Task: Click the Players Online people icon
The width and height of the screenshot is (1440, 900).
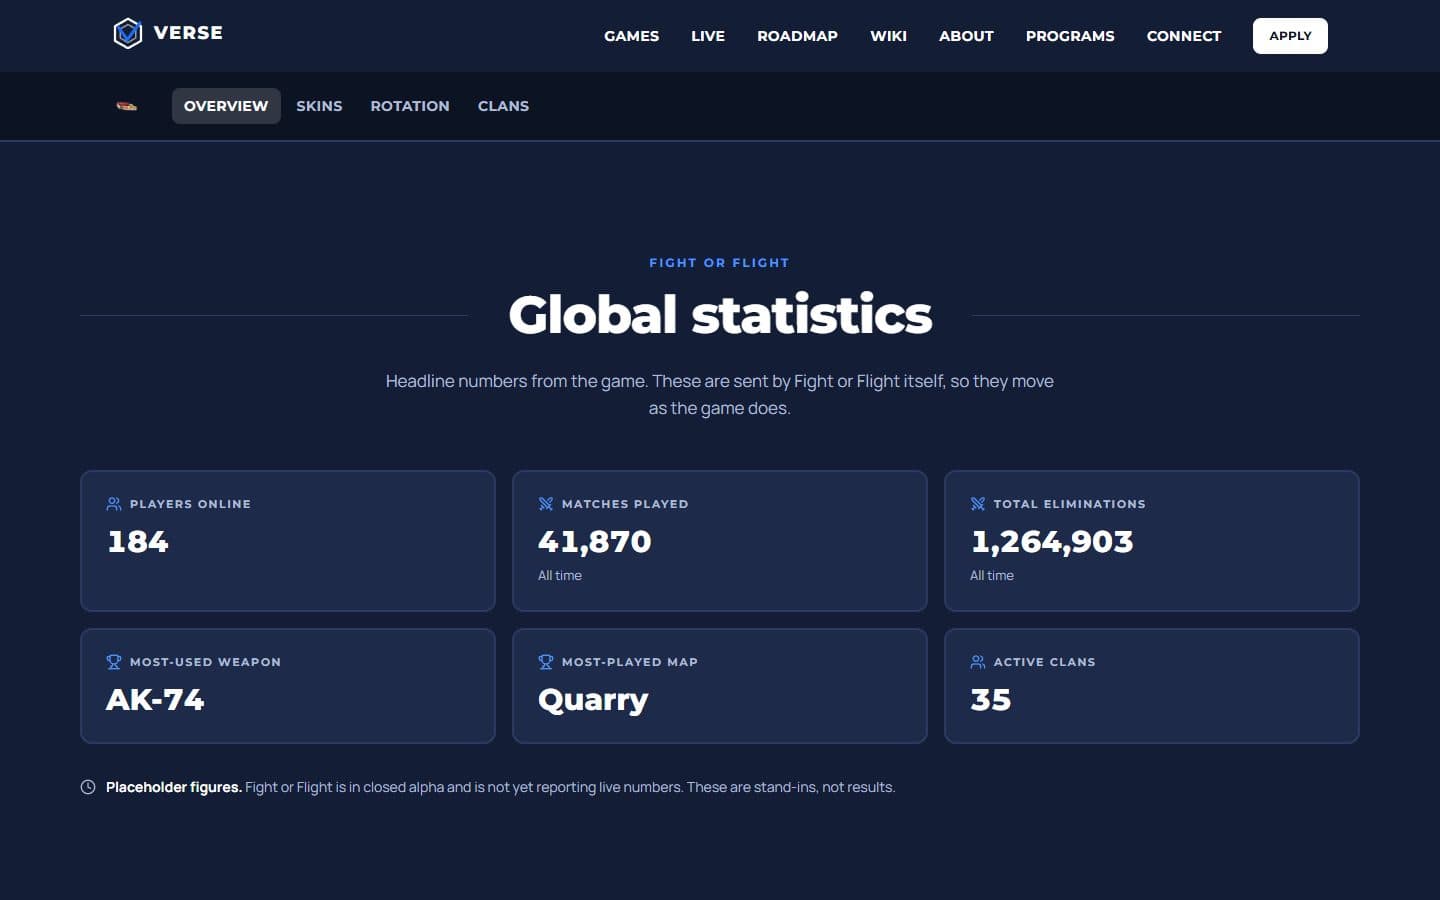Action: tap(114, 504)
